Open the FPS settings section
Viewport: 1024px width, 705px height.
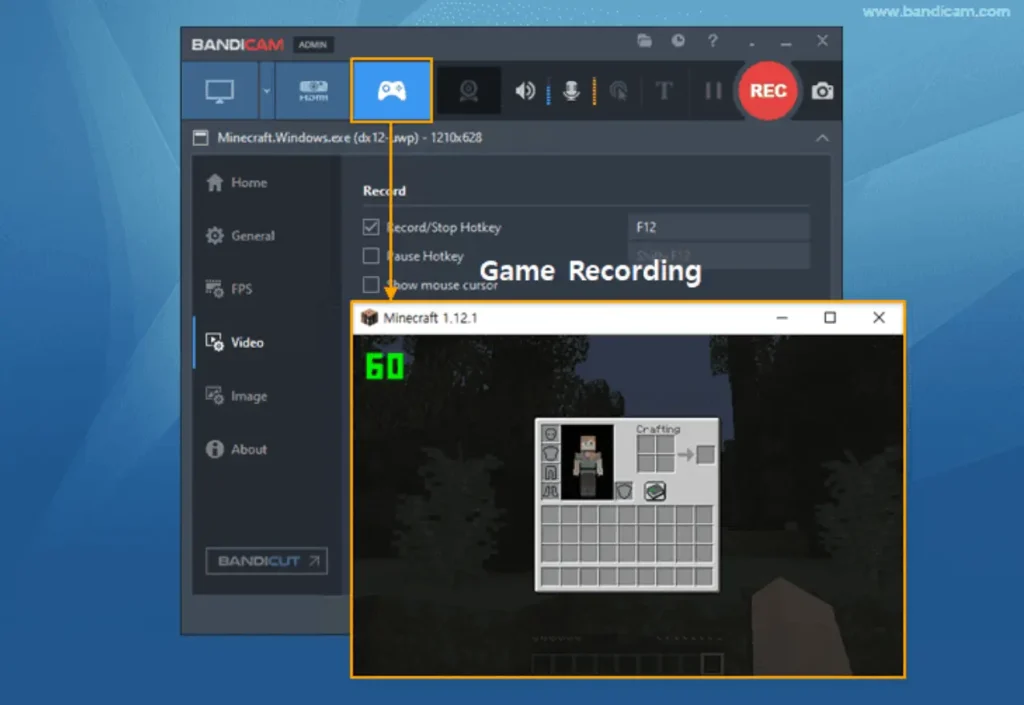point(229,289)
